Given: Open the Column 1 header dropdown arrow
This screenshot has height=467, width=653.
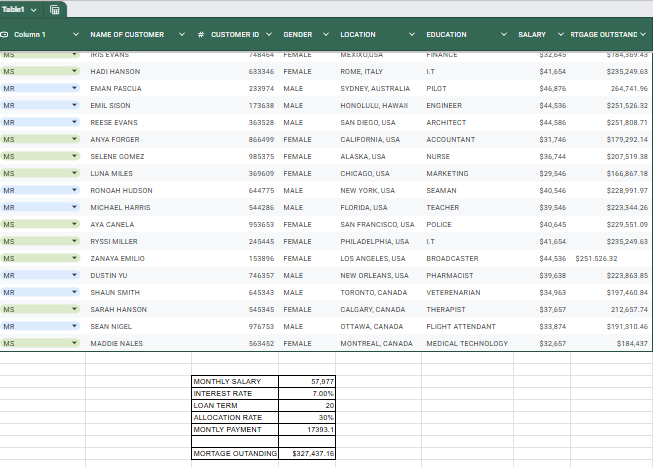Looking at the screenshot, I should tap(74, 35).
